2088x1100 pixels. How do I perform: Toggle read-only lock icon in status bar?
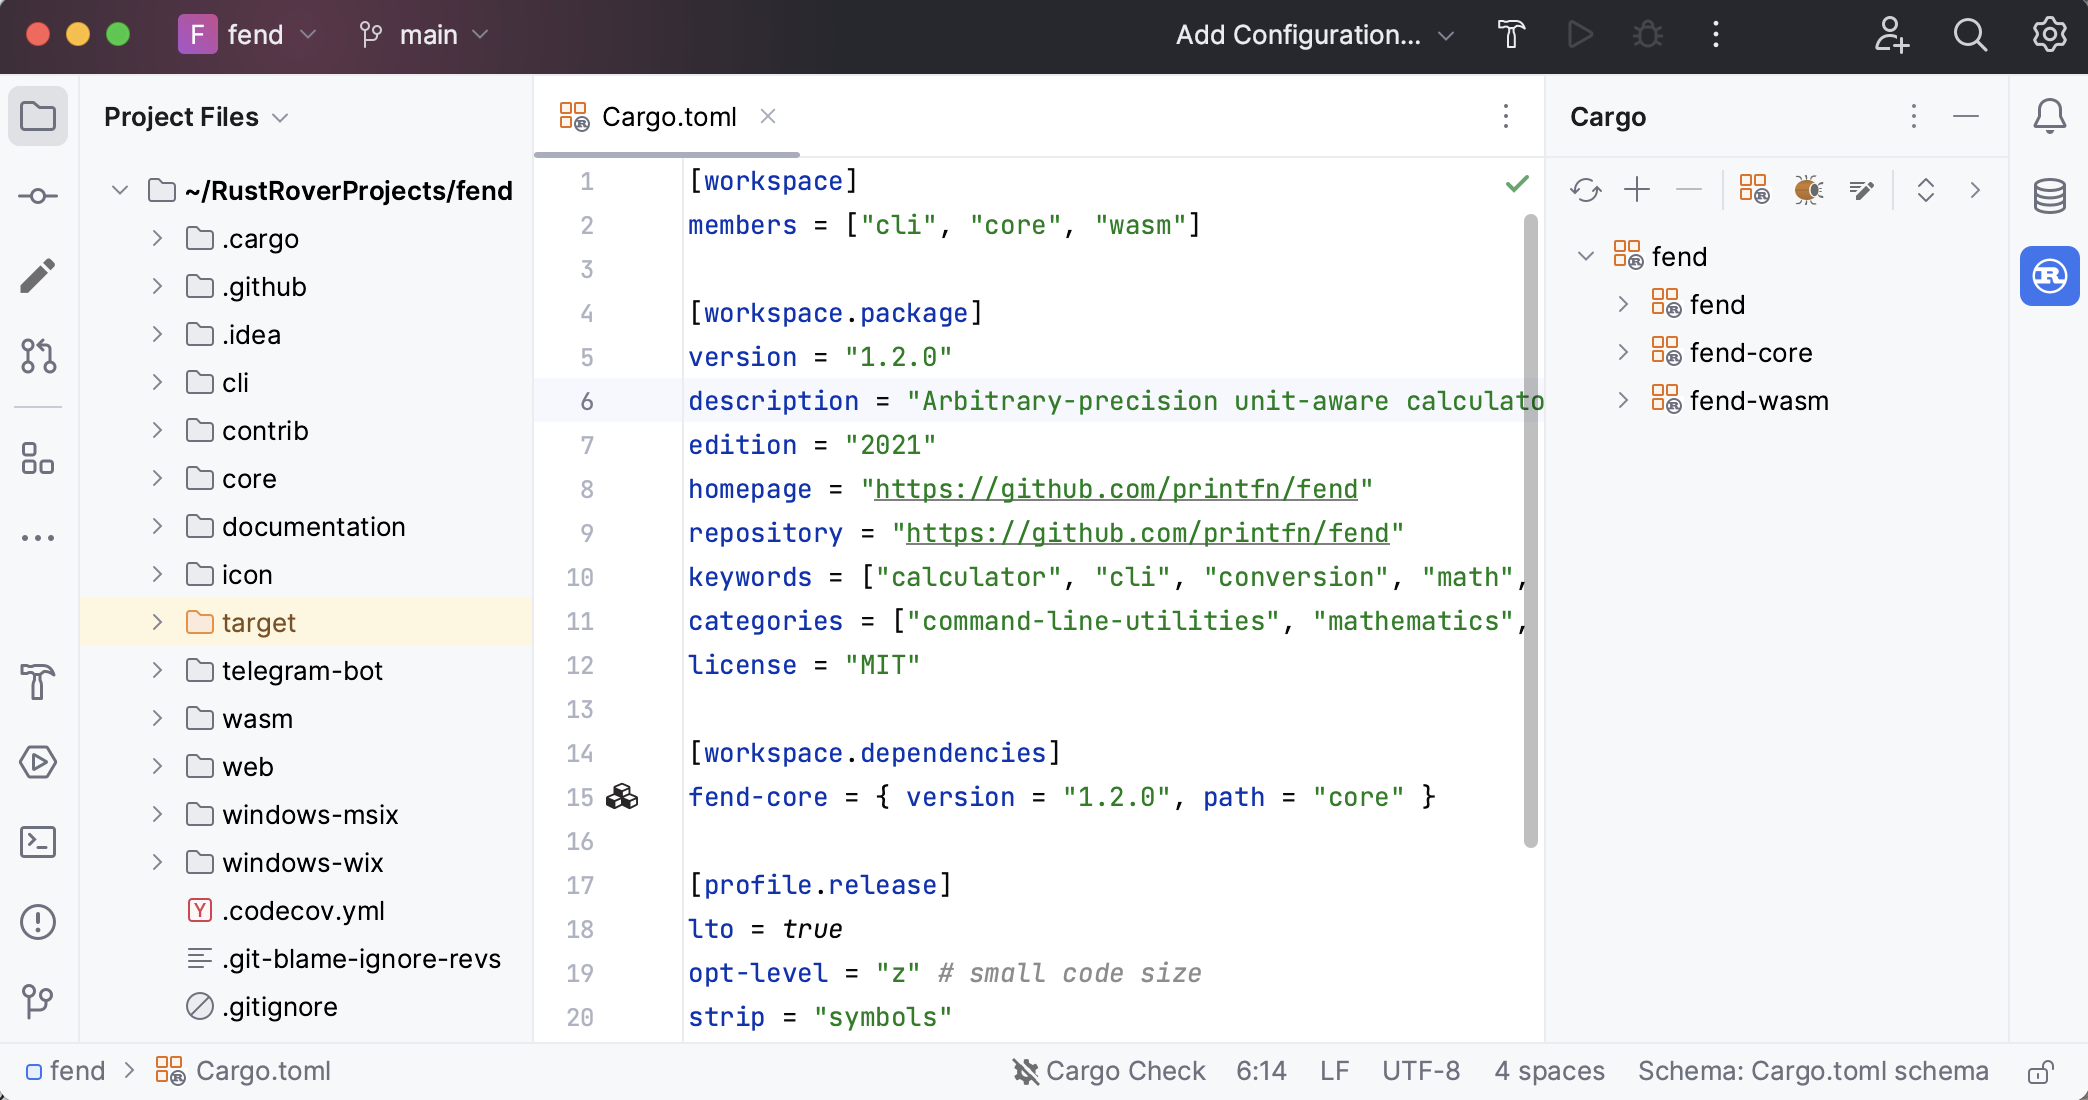point(2041,1072)
